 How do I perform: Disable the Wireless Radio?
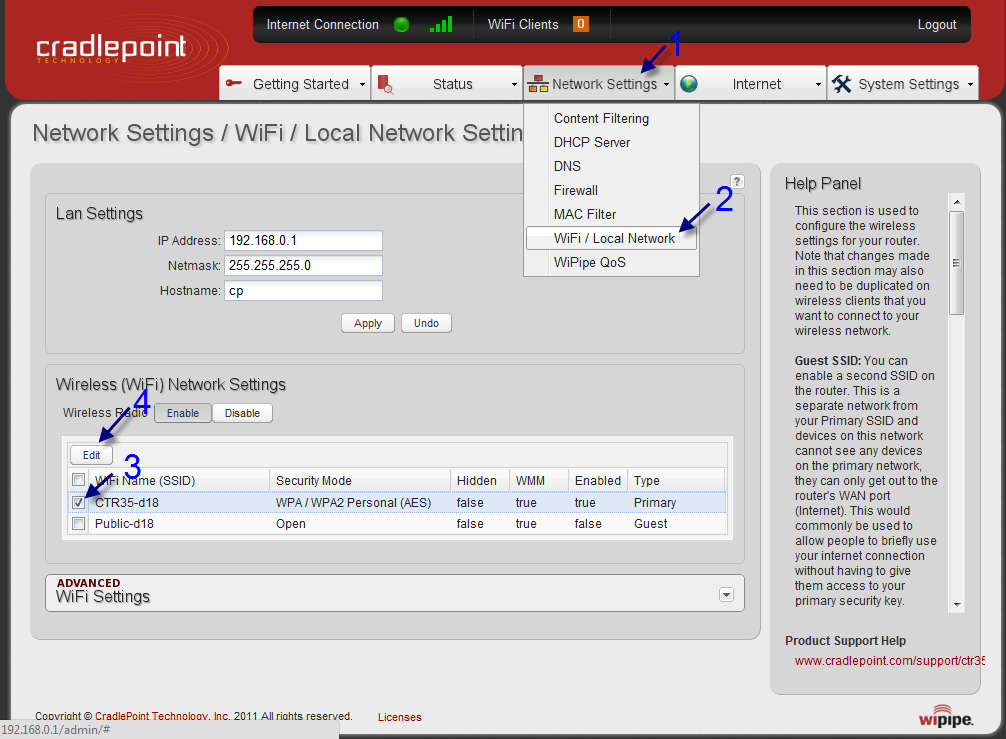(243, 413)
